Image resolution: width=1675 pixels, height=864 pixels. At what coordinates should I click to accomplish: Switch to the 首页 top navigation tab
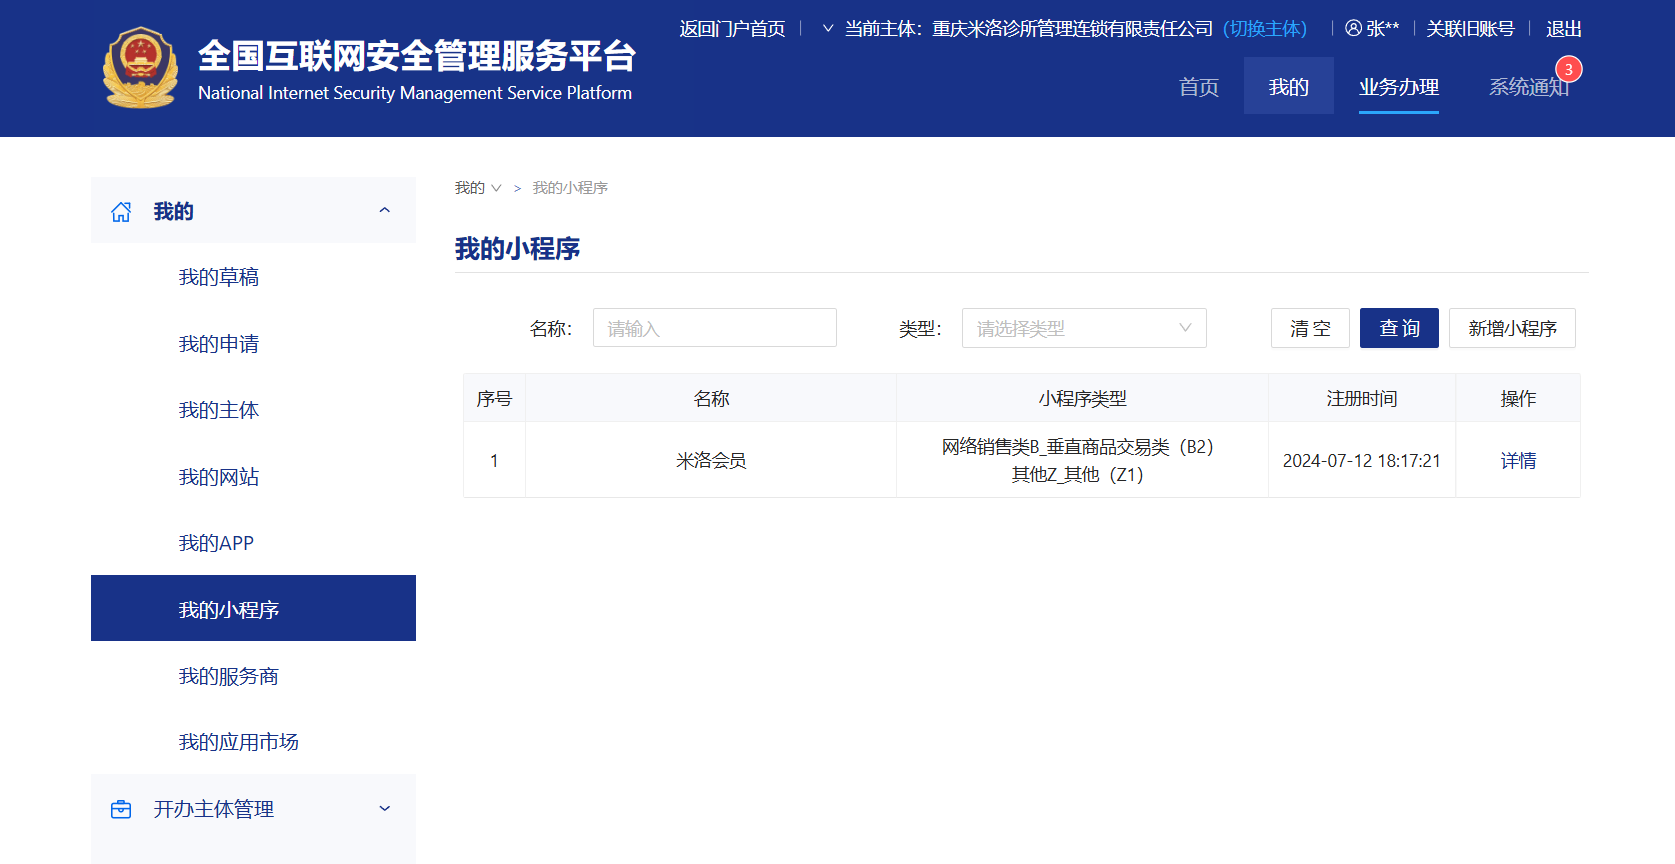[x=1199, y=87]
